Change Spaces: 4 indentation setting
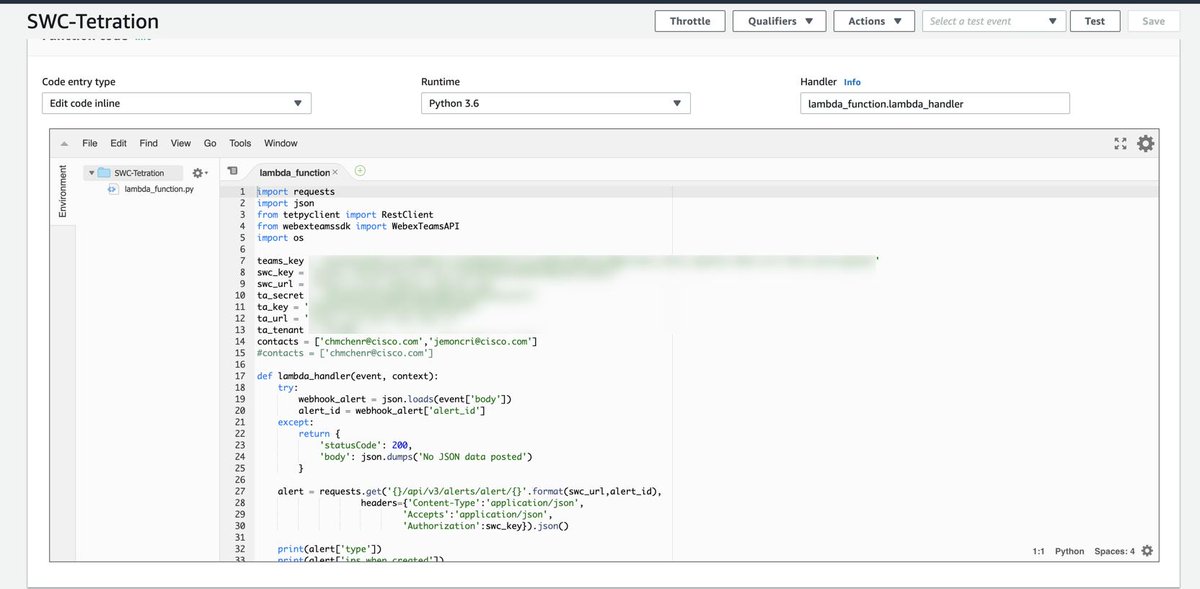 click(1113, 551)
